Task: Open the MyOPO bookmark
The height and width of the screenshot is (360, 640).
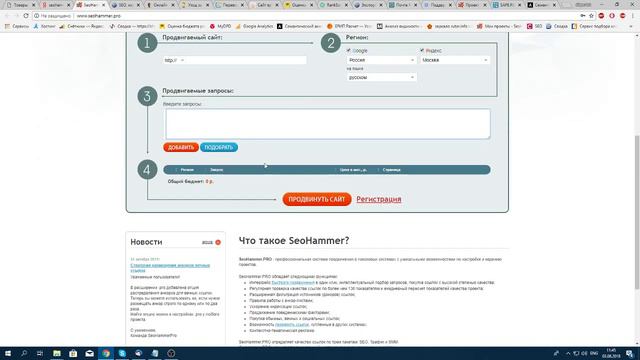Action: 220,26
